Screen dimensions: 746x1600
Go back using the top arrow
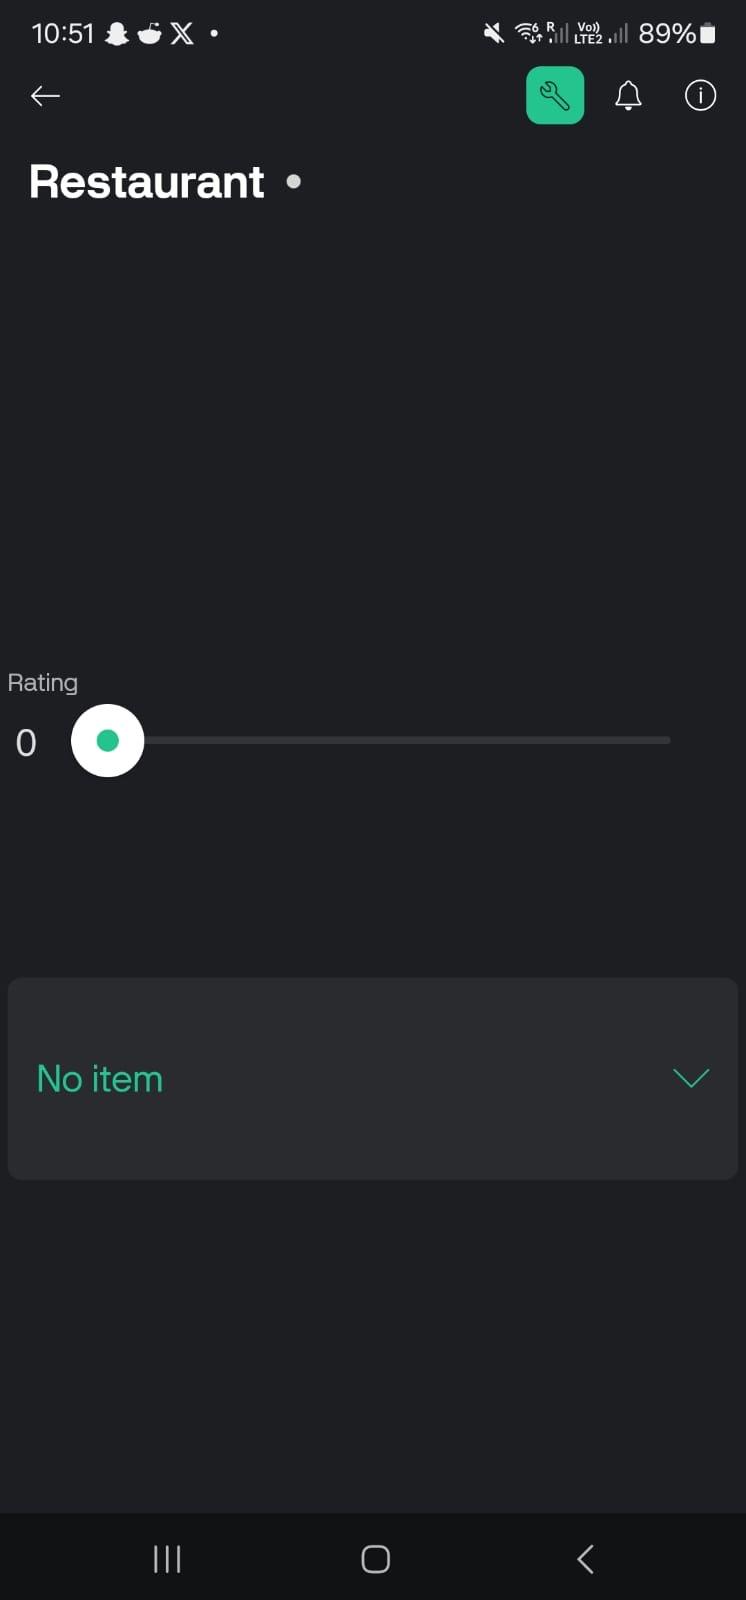click(44, 95)
